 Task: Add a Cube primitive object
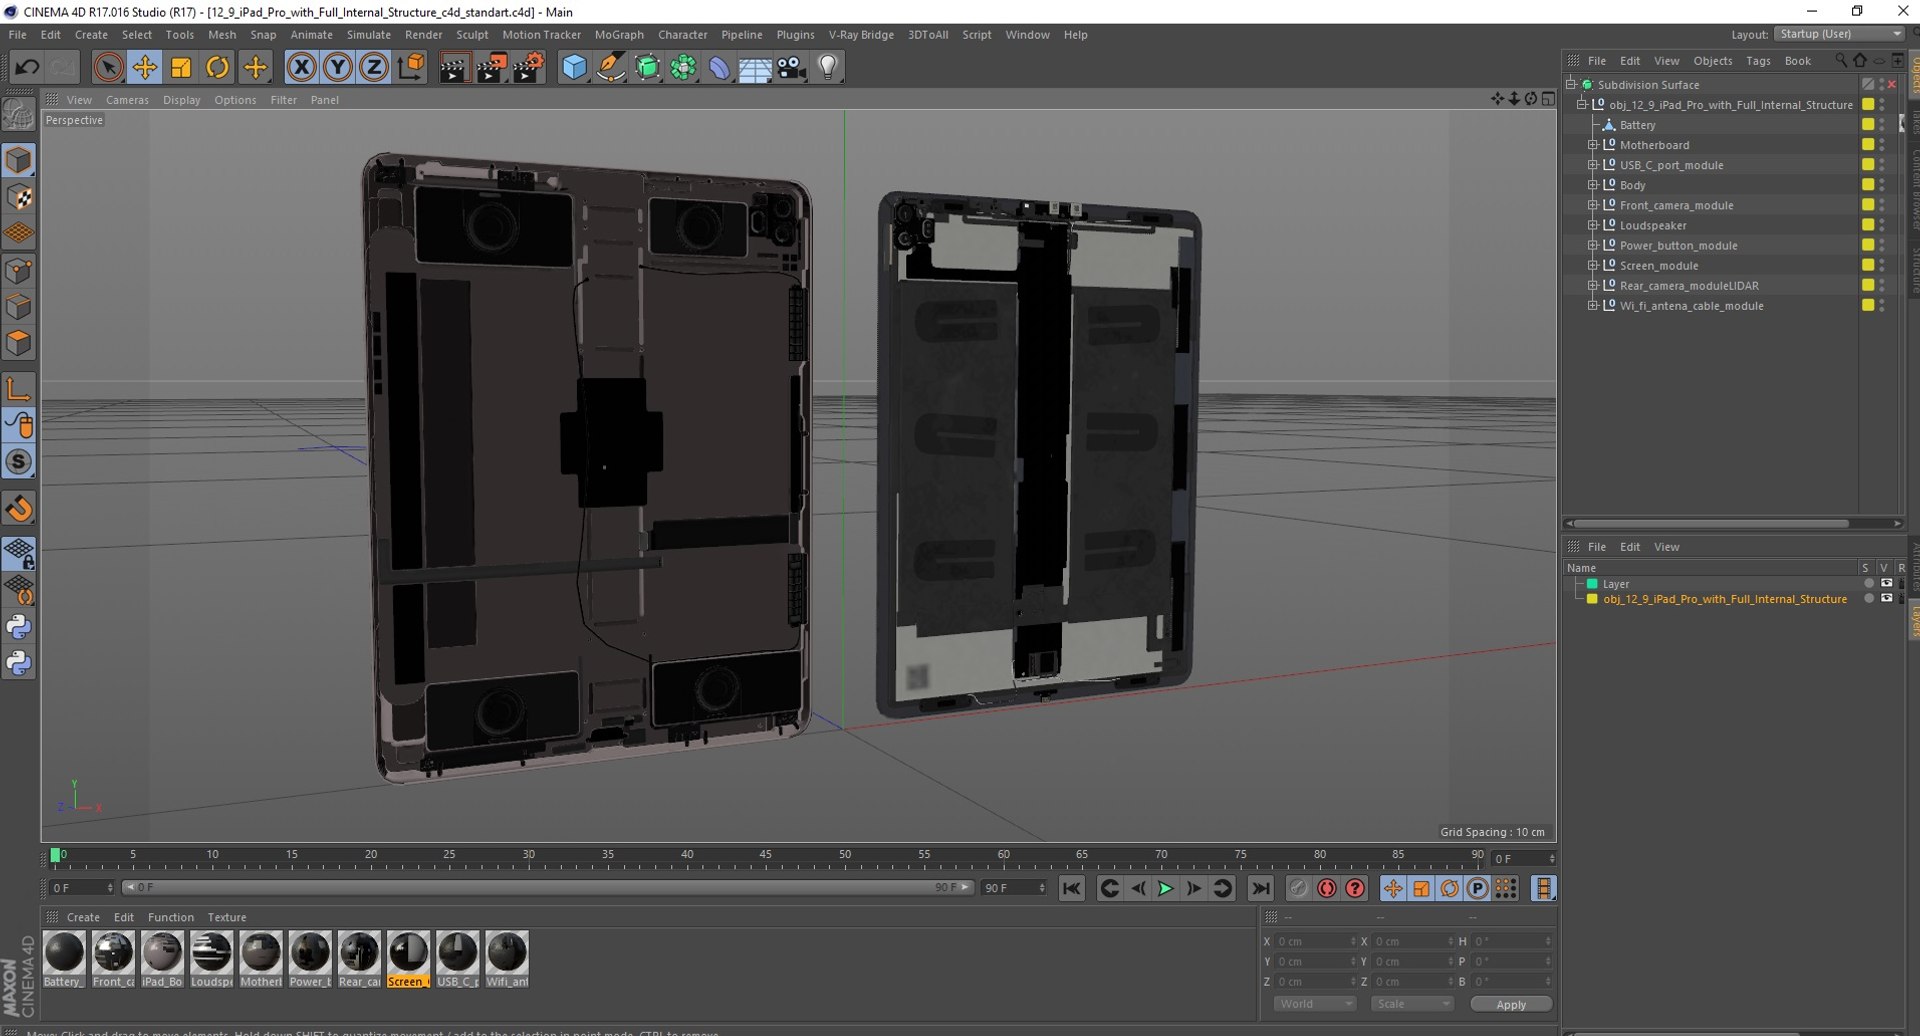(574, 67)
